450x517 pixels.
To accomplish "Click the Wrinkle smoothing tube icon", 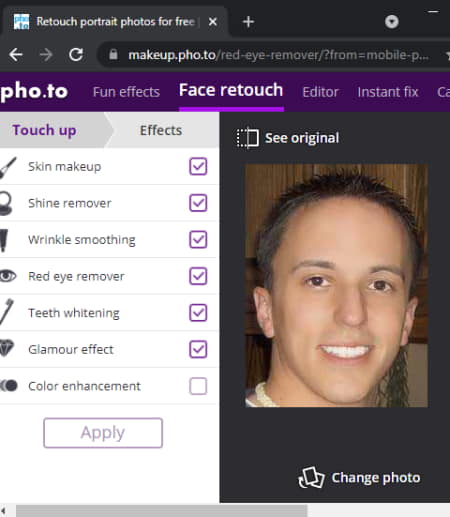I will click(x=4, y=240).
